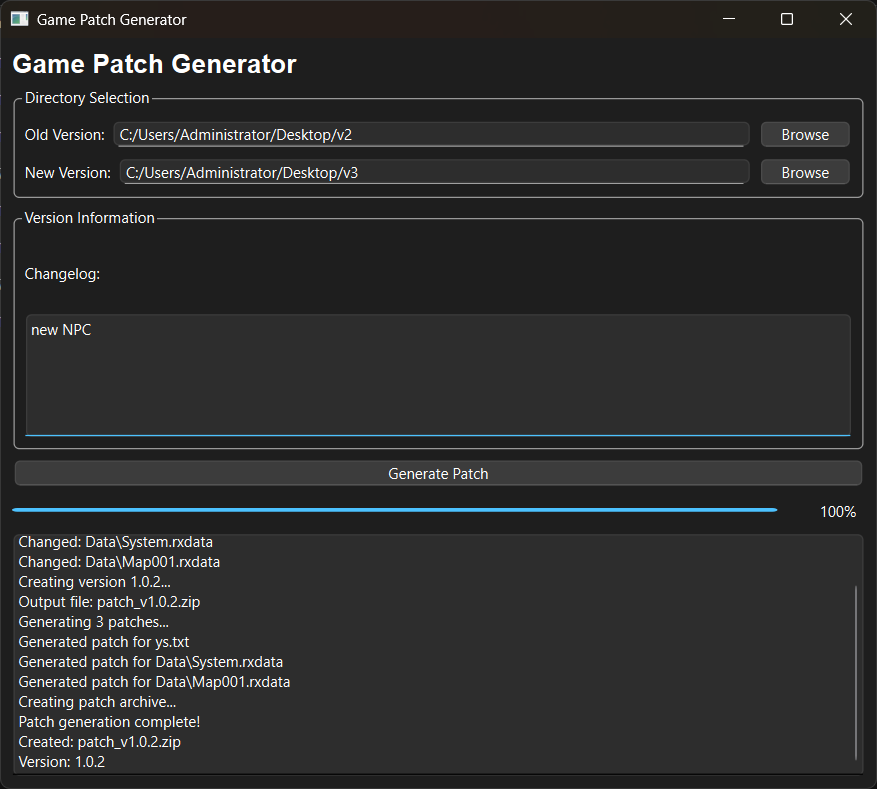This screenshot has height=789, width=877.
Task: Close the Game Patch Generator window
Action: [846, 19]
